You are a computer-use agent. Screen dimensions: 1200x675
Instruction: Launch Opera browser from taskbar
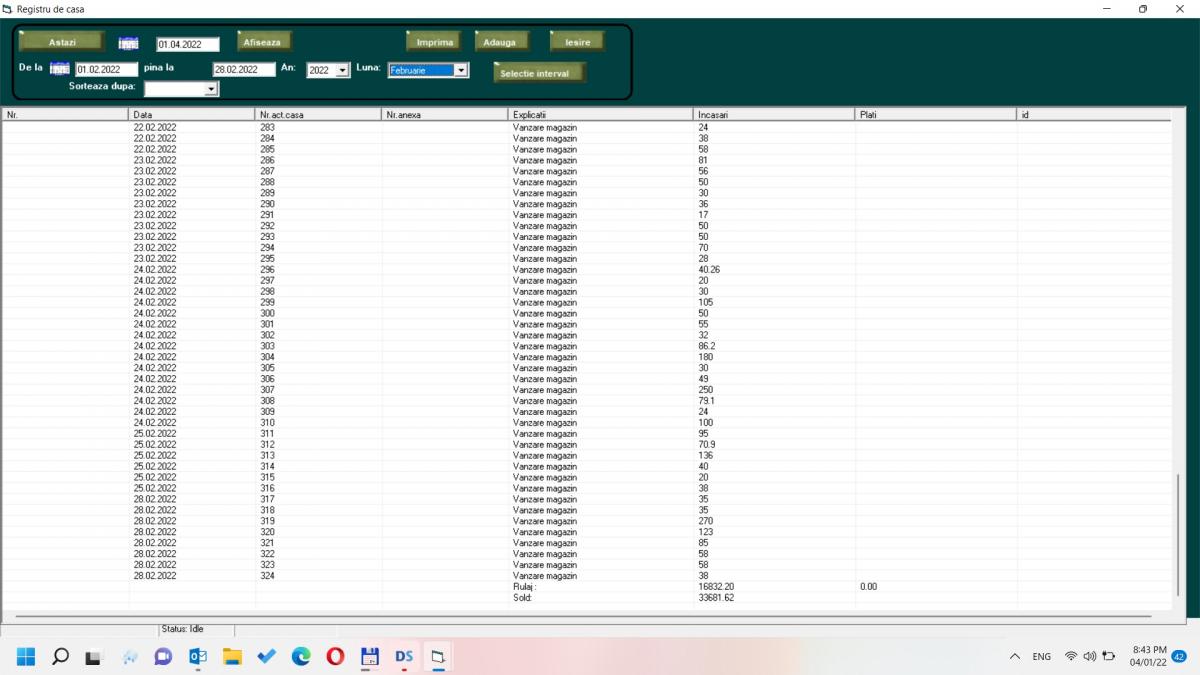pos(335,656)
